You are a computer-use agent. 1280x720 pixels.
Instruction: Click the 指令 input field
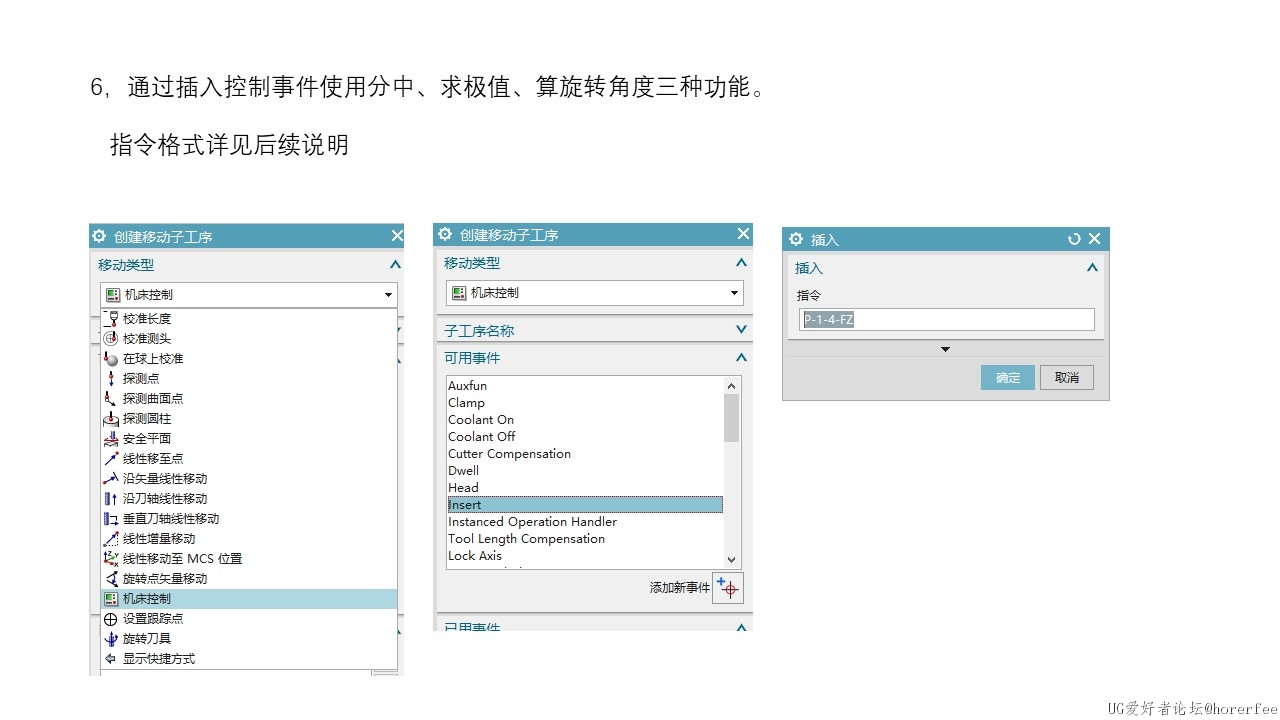click(948, 320)
